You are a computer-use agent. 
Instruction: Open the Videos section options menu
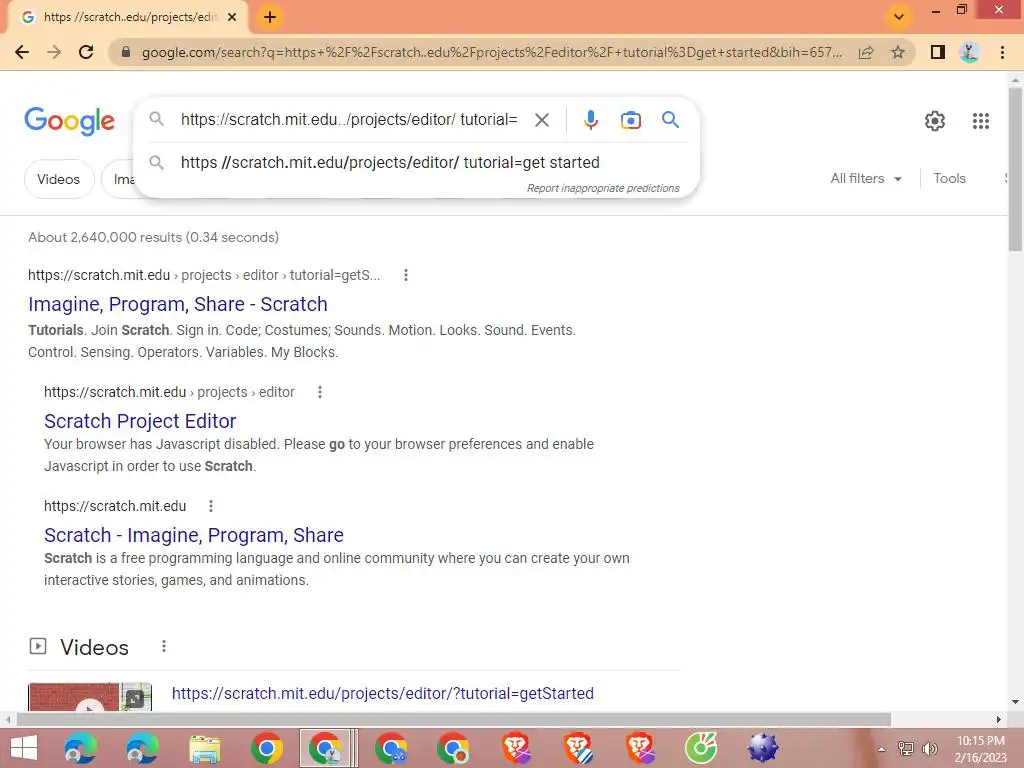tap(164, 647)
